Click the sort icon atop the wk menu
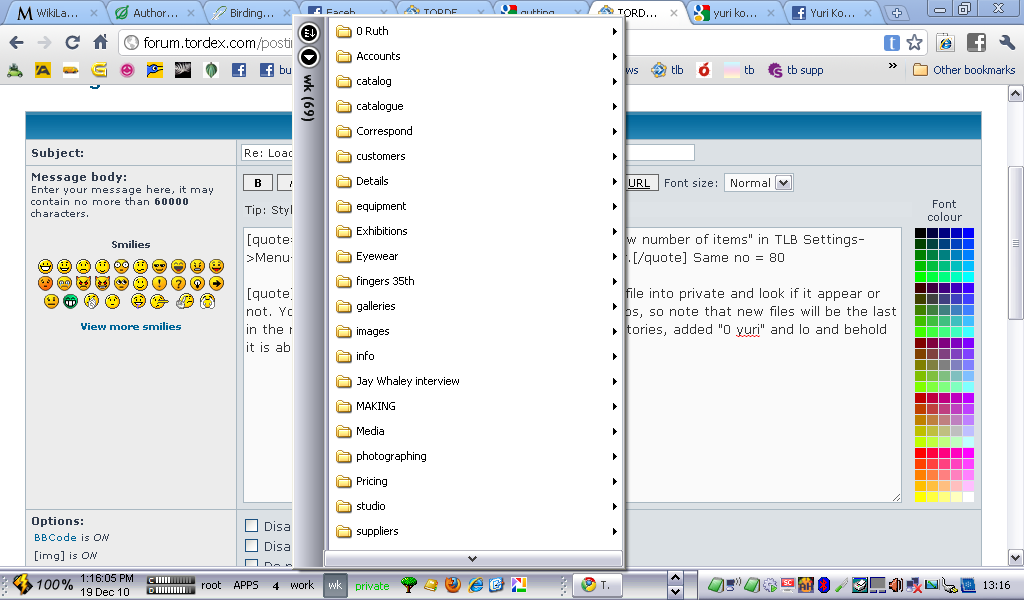The width and height of the screenshot is (1024, 600). click(309, 33)
